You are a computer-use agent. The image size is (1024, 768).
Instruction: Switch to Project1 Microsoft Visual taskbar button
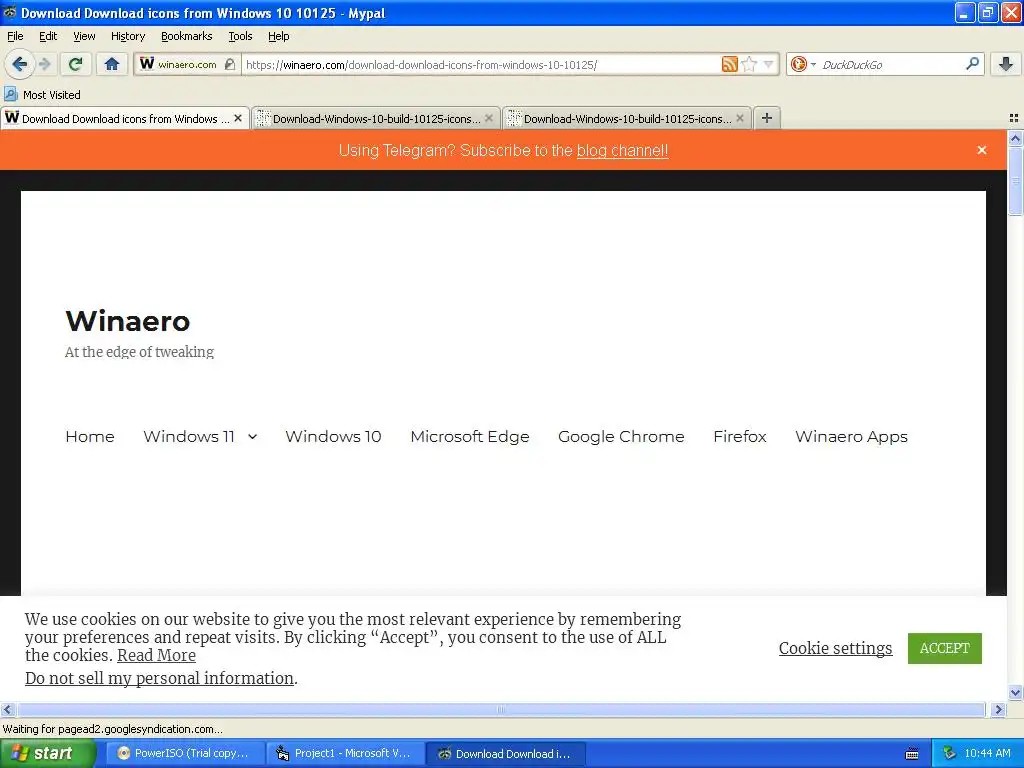click(345, 753)
